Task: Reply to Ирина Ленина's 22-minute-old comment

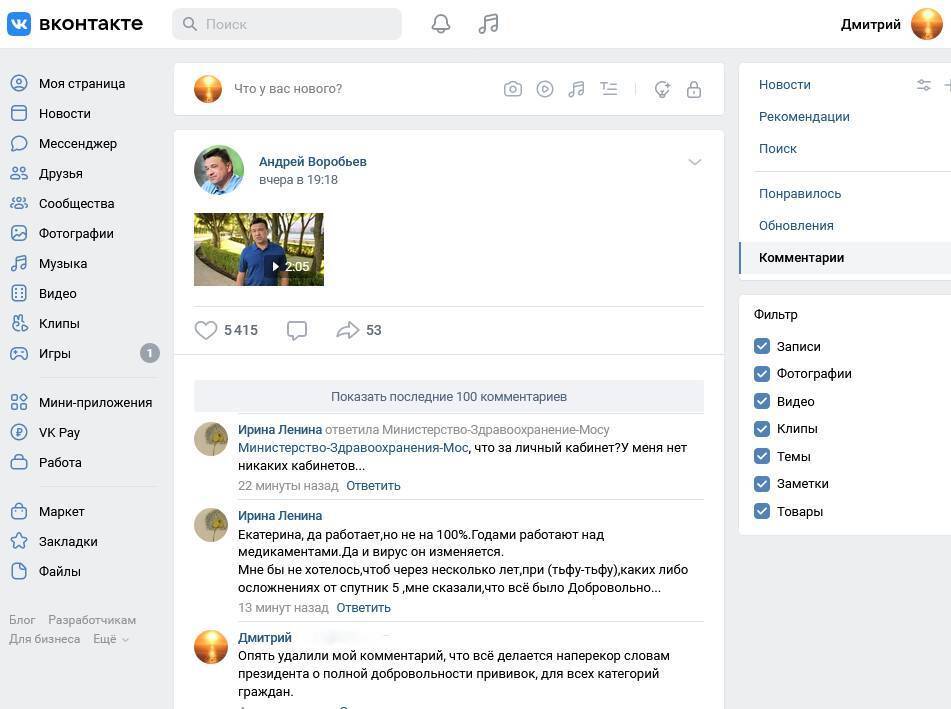Action: point(373,486)
